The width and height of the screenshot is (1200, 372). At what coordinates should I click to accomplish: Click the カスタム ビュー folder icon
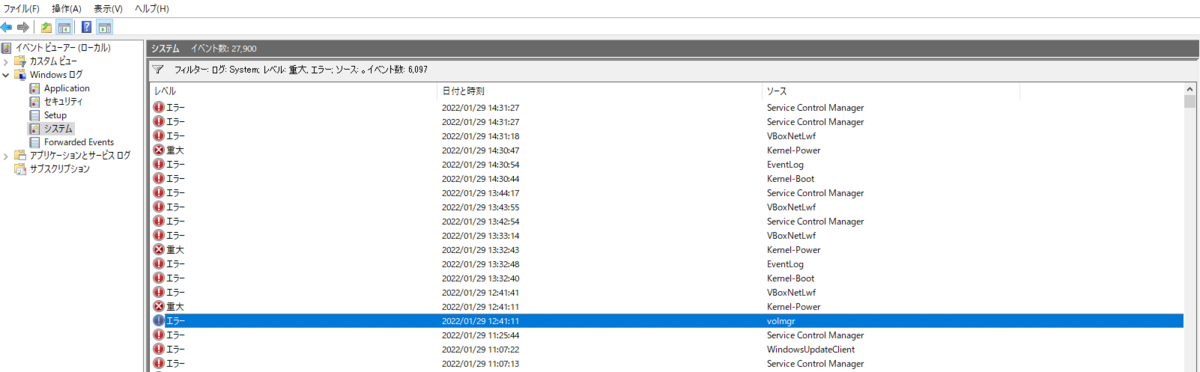(21, 61)
